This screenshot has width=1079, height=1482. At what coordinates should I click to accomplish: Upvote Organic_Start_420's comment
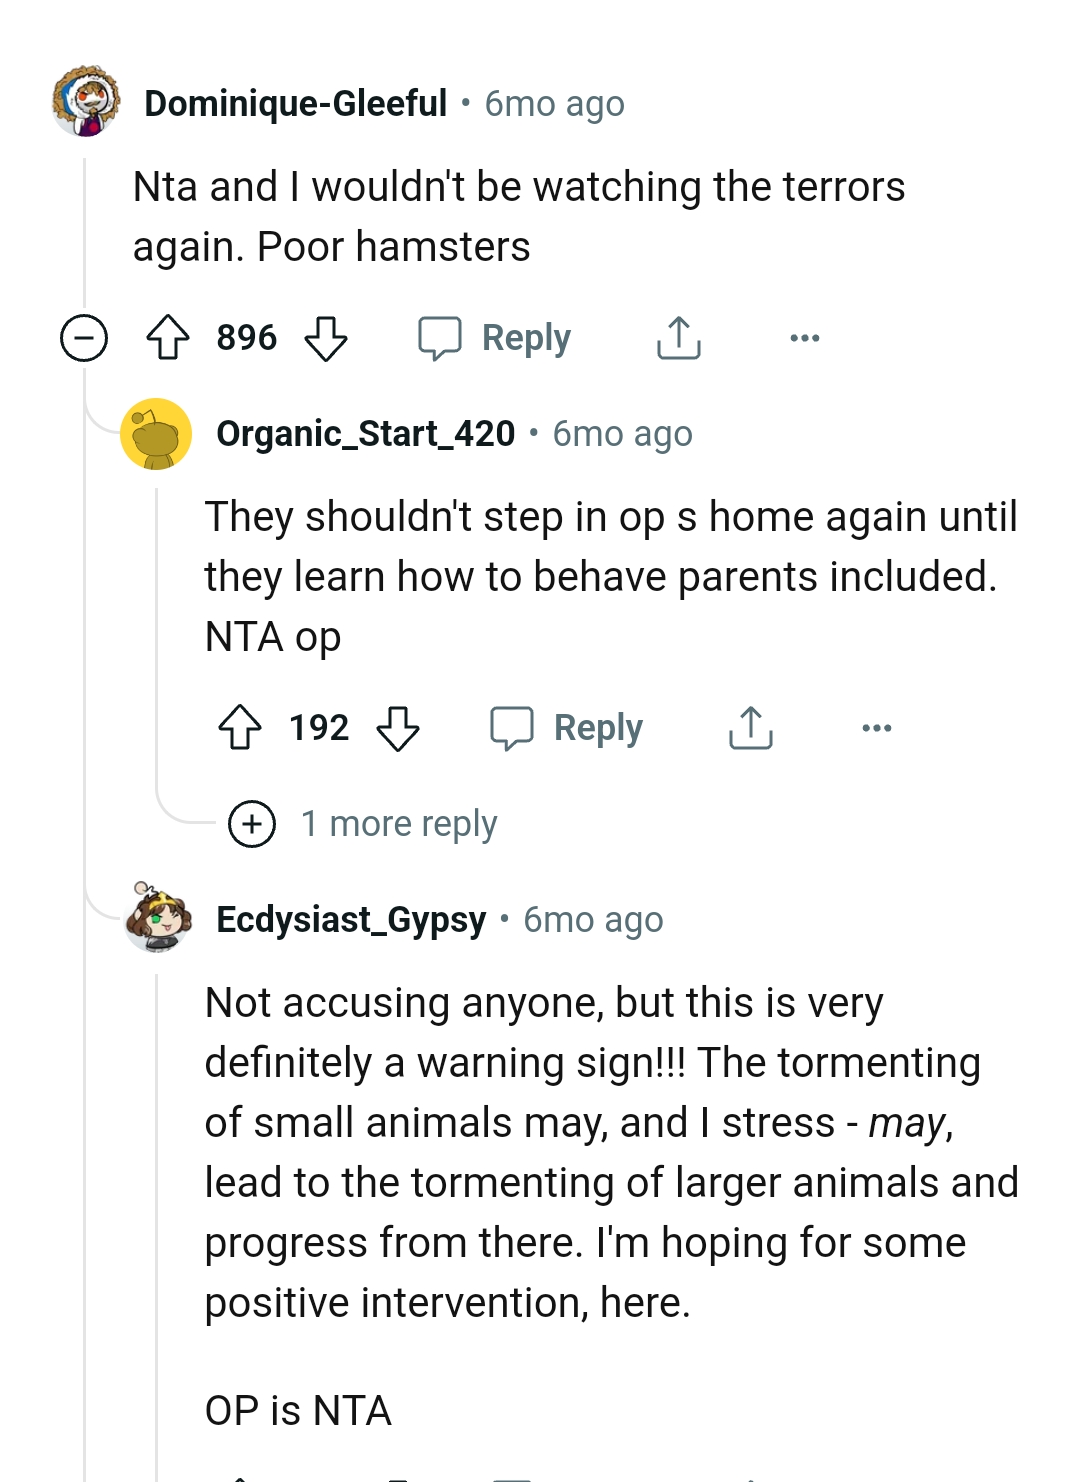click(240, 727)
